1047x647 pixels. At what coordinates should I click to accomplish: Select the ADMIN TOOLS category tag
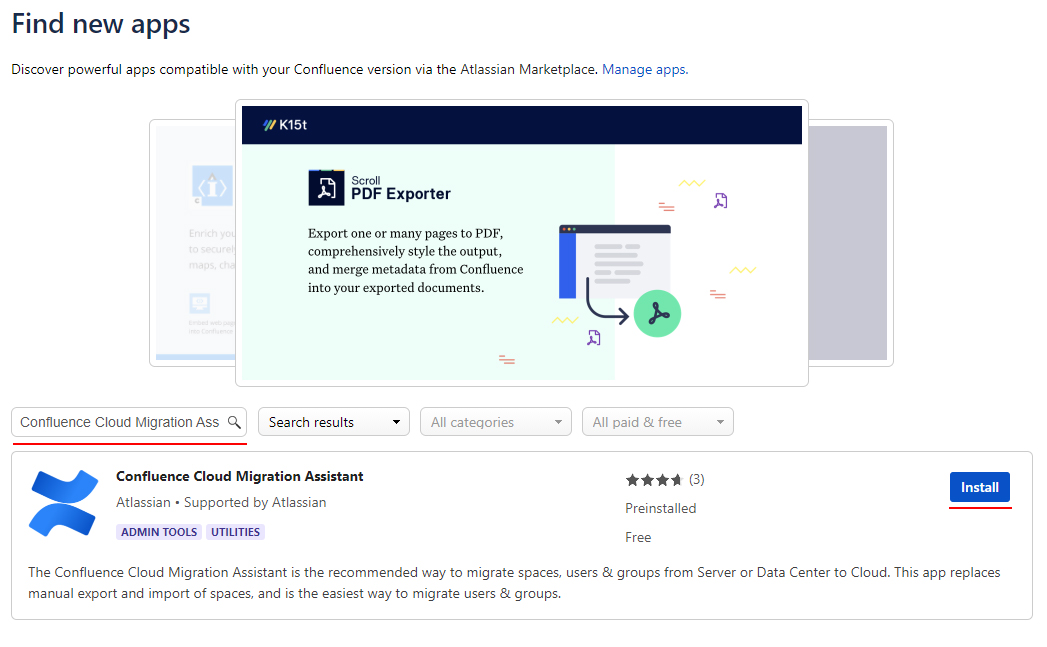[158, 531]
